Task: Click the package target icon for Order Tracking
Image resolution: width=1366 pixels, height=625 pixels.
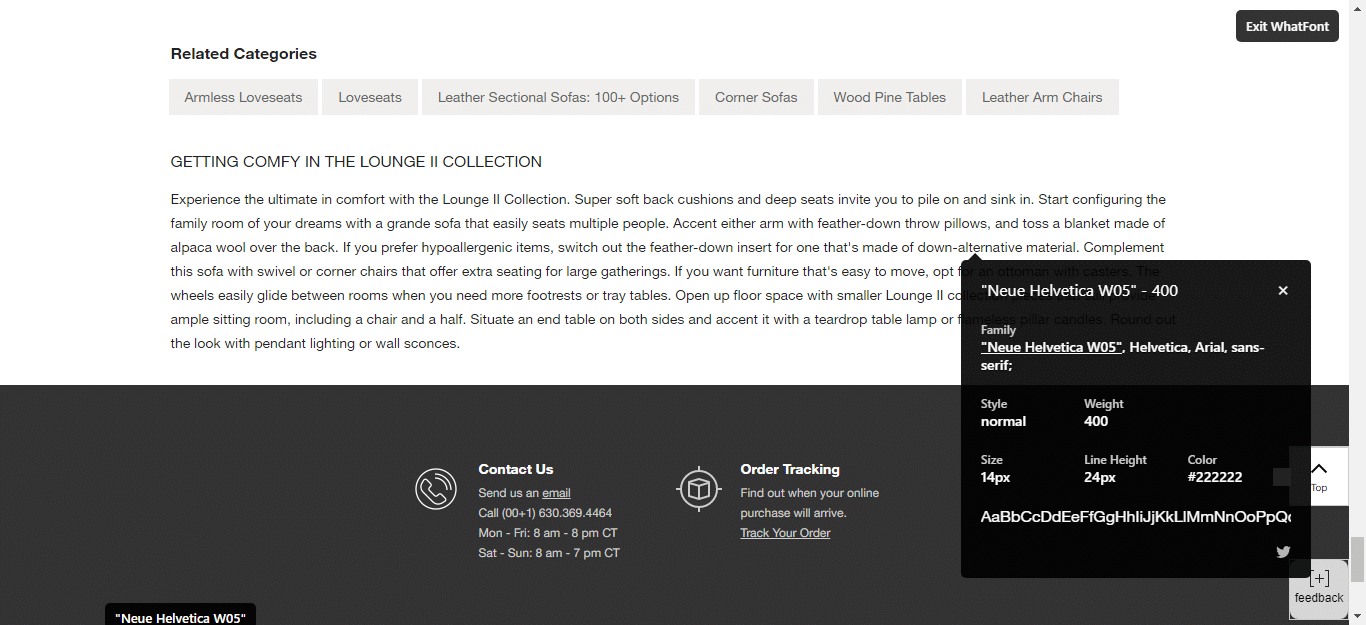Action: (698, 489)
